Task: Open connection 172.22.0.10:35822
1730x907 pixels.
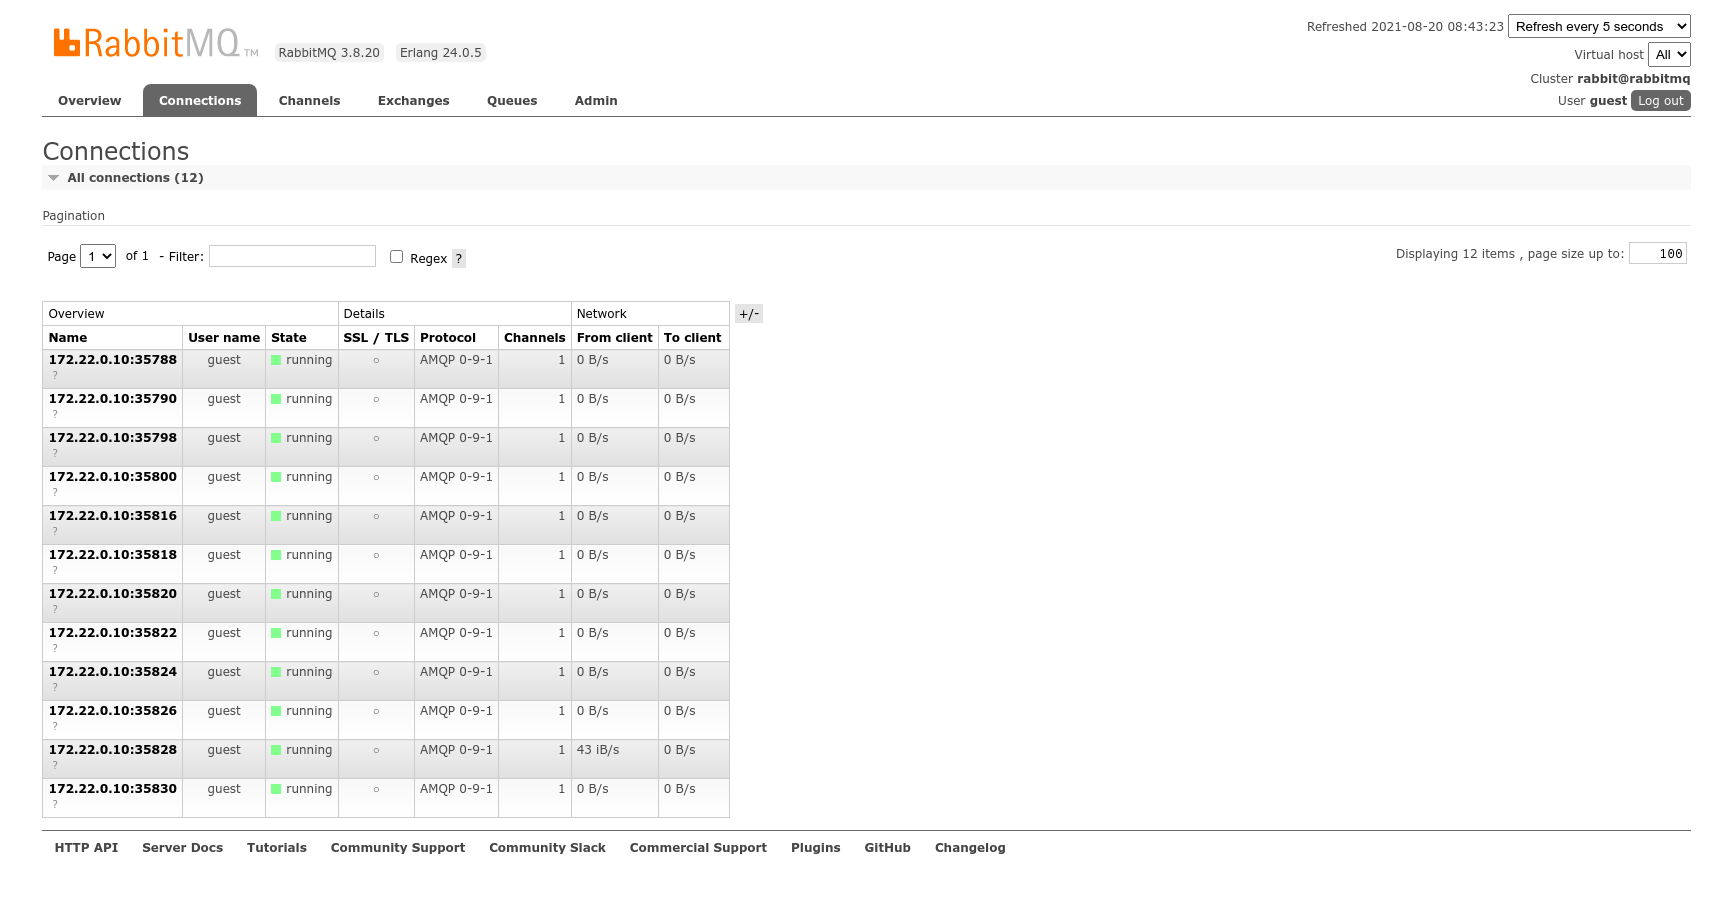Action: (113, 633)
